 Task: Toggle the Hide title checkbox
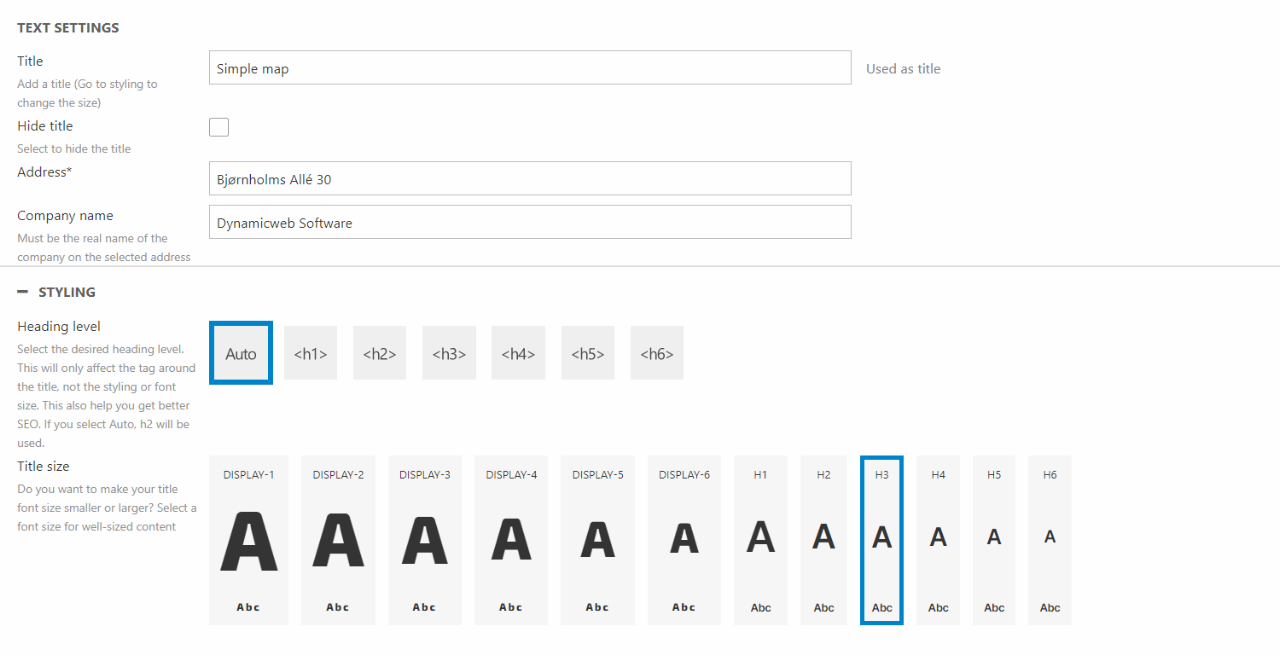point(219,127)
